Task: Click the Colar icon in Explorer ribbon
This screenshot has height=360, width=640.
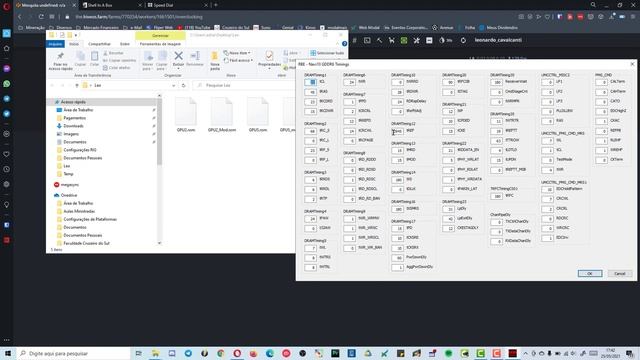Action: click(94, 56)
